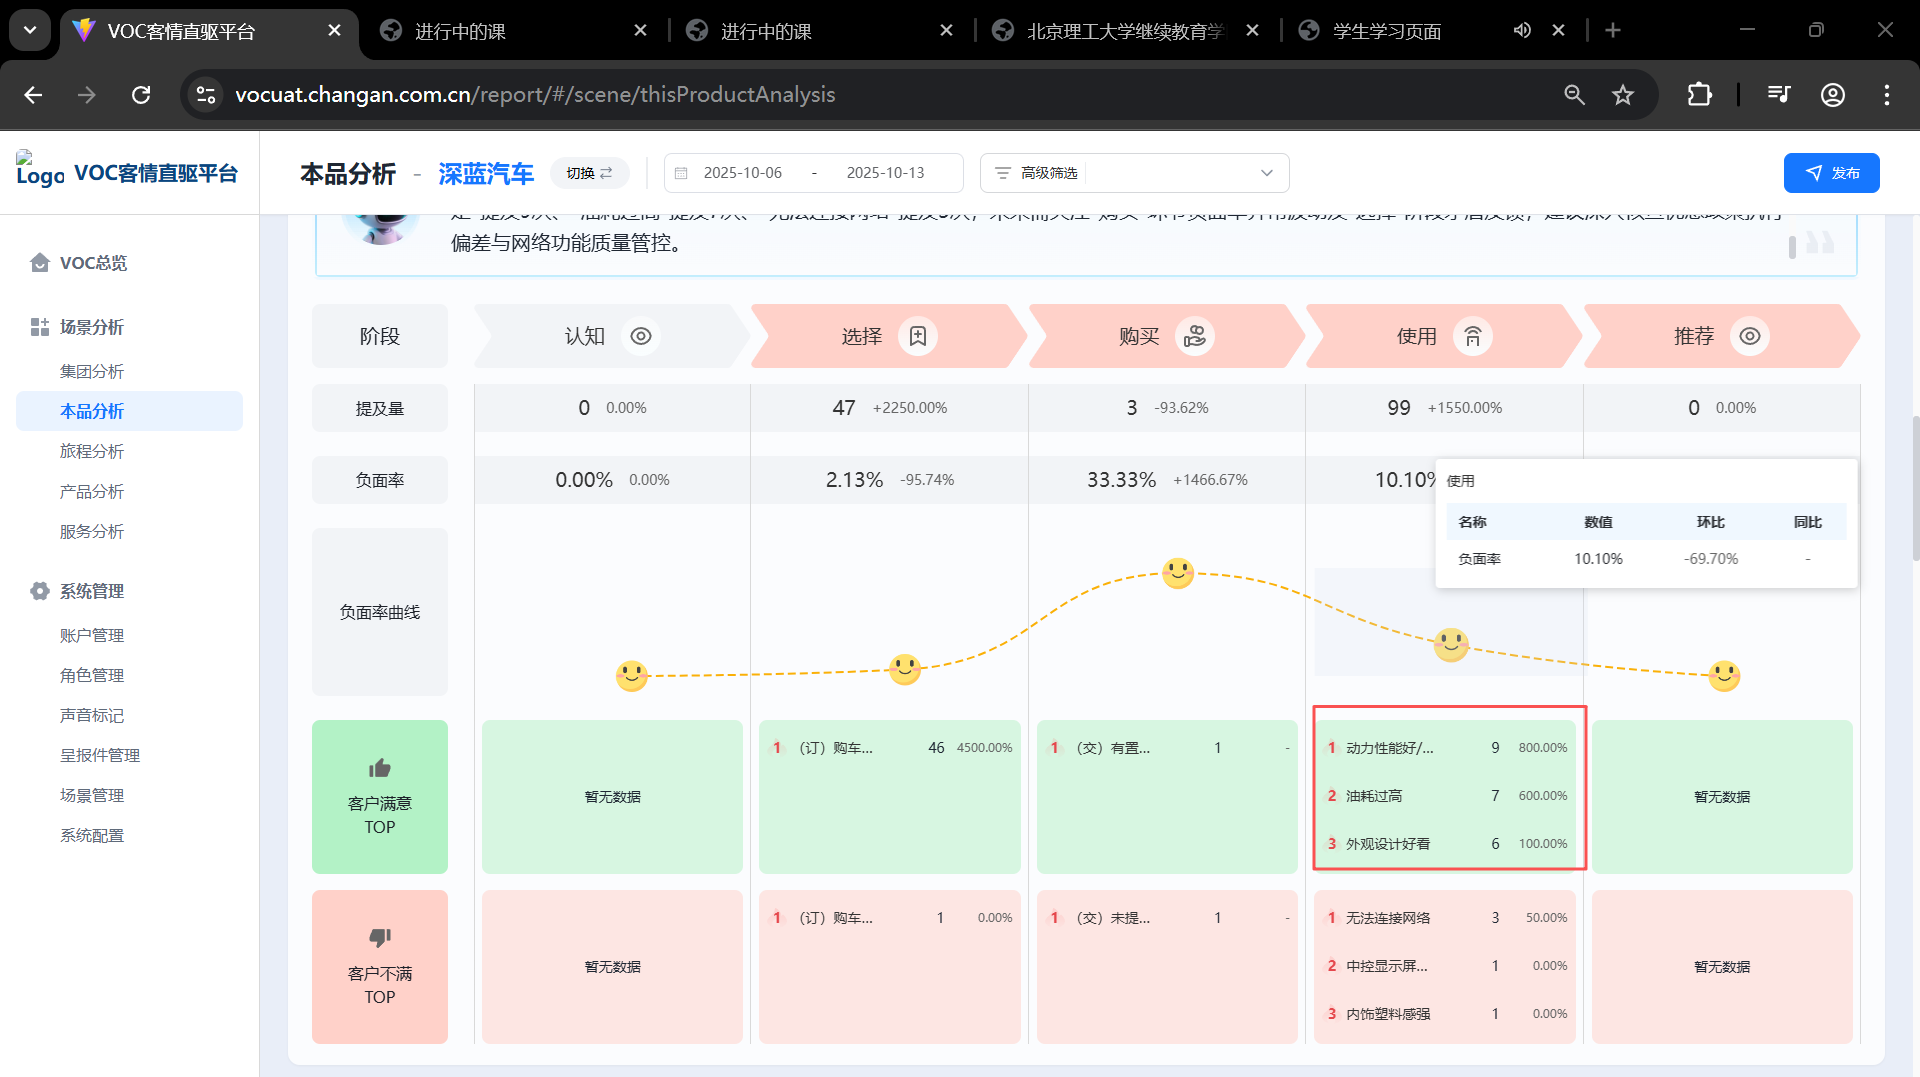Open 旅程分析 in the sidebar
Image resolution: width=1920 pixels, height=1077 pixels.
click(91, 451)
